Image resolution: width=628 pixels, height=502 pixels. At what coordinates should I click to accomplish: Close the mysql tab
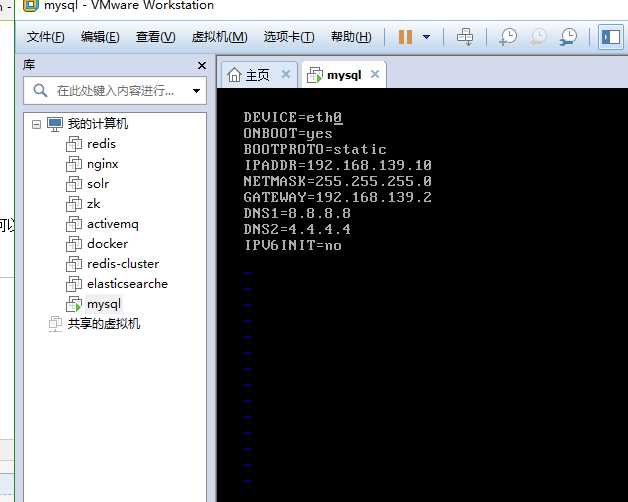coord(375,74)
